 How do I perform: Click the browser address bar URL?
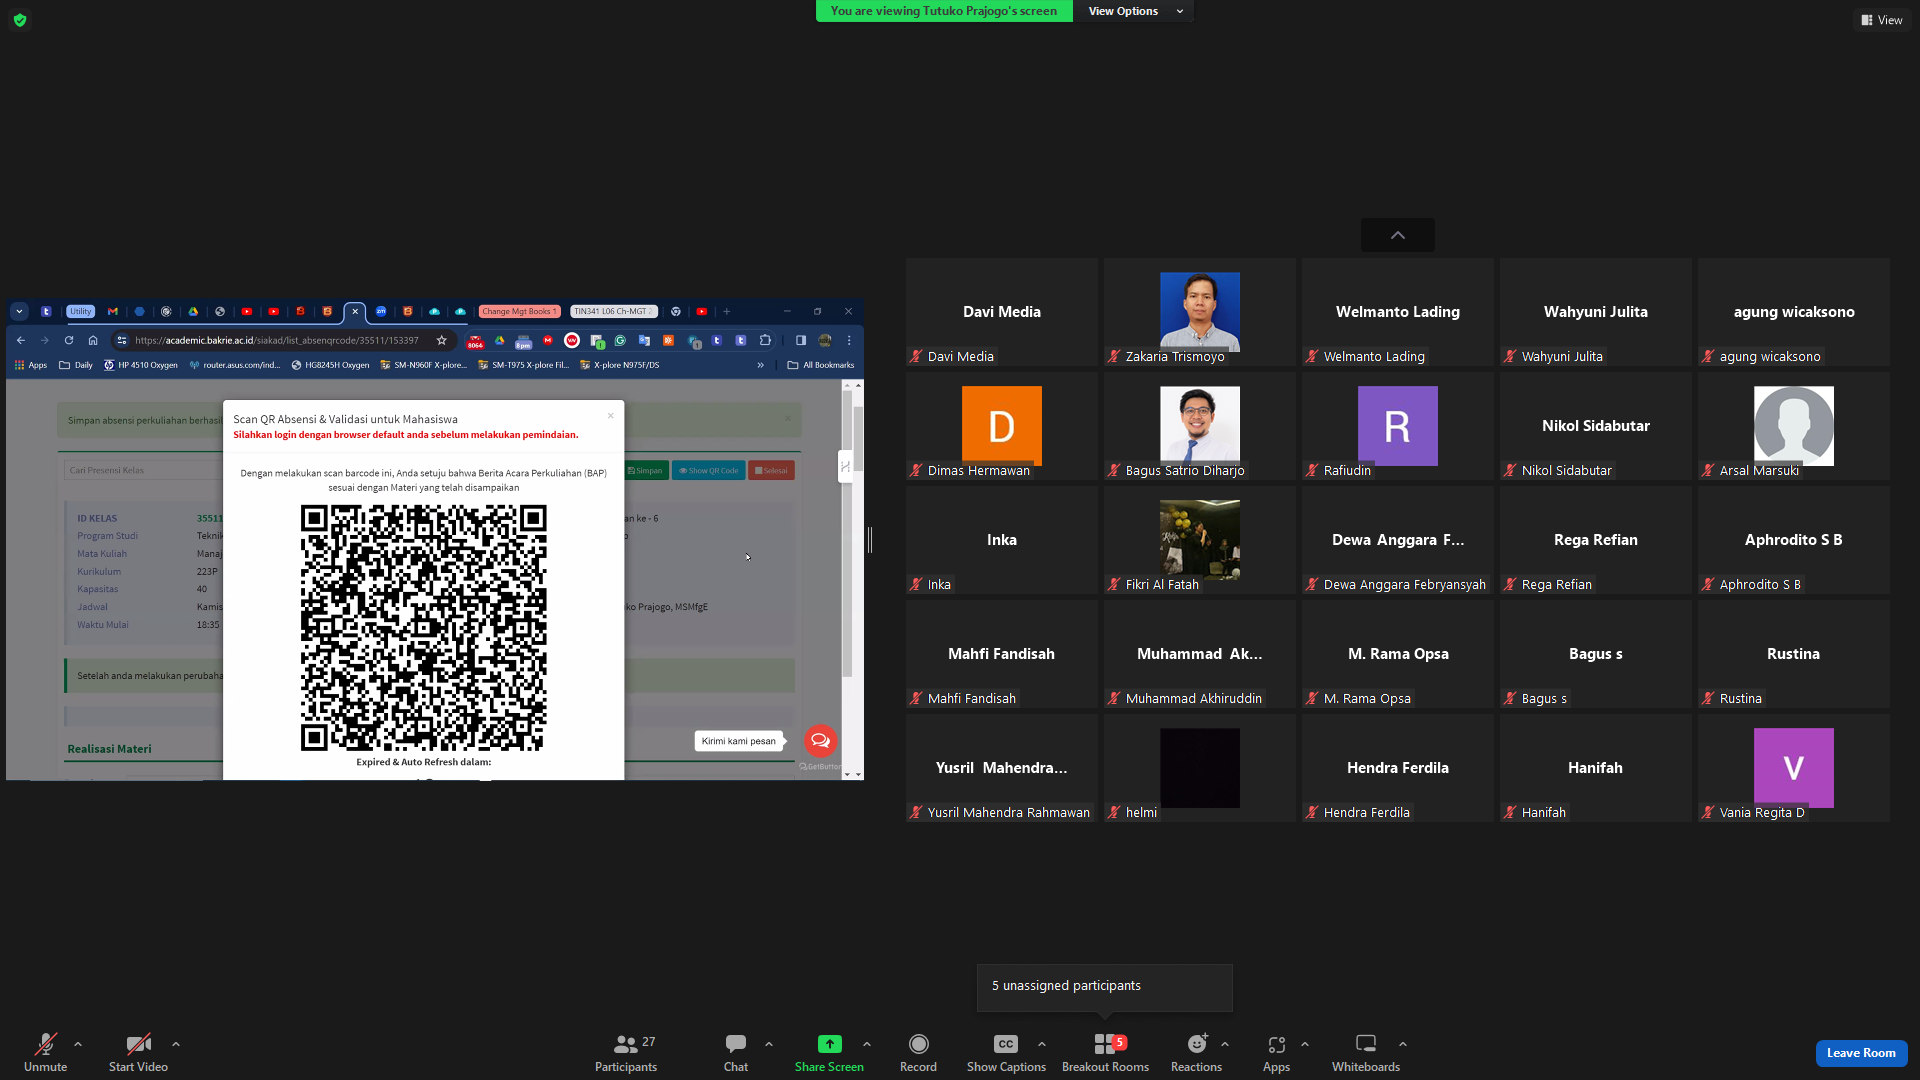[x=277, y=340]
